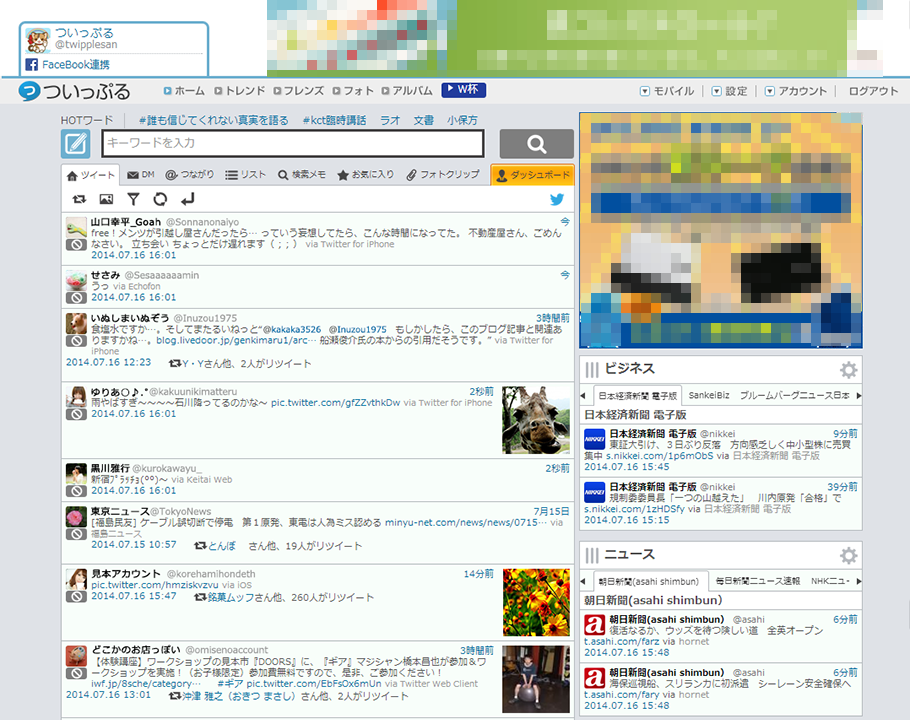Toggle block icon on 山口幸平_Goah tweet

(x=76, y=244)
